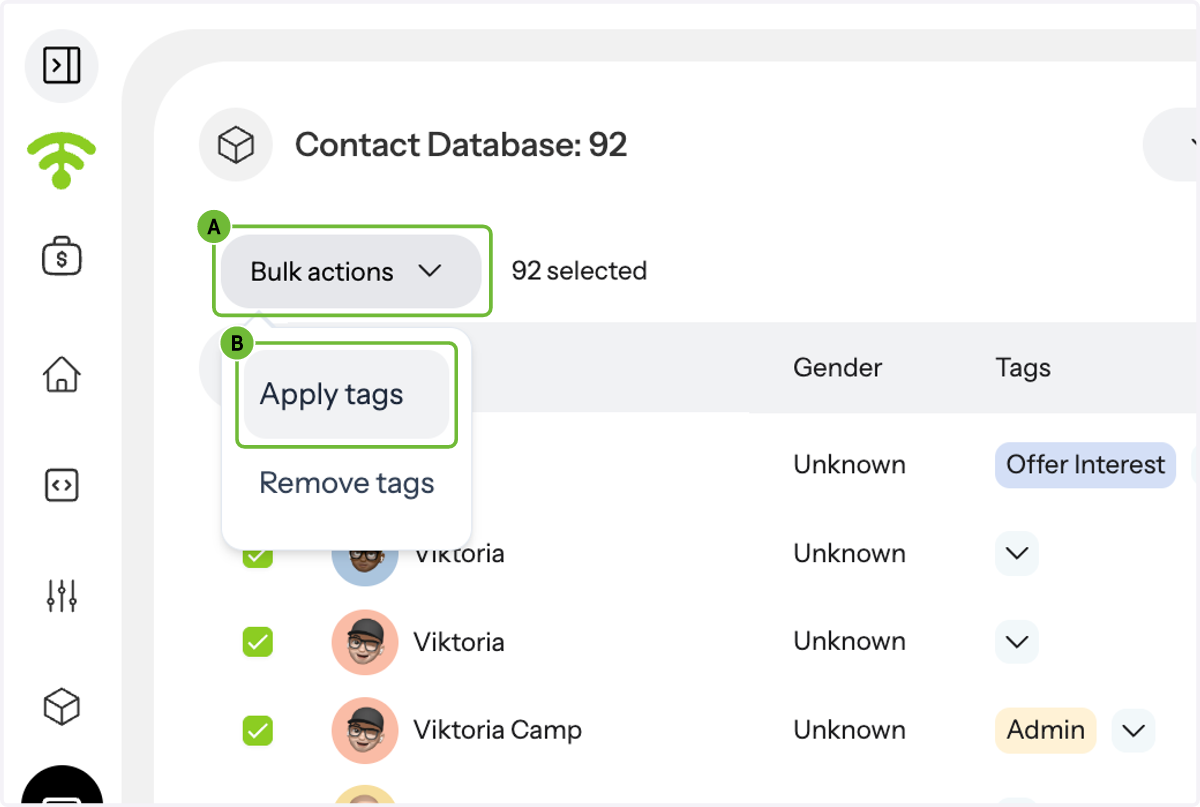Image resolution: width=1200 pixels, height=807 pixels.
Task: Click Unknown gender in Viktoria Camp row
Action: click(850, 730)
